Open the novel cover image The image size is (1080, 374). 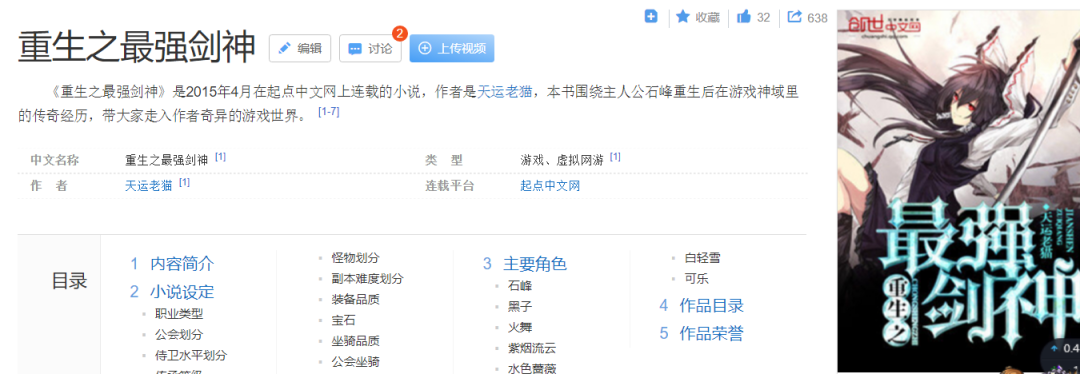pyautogui.click(x=958, y=191)
